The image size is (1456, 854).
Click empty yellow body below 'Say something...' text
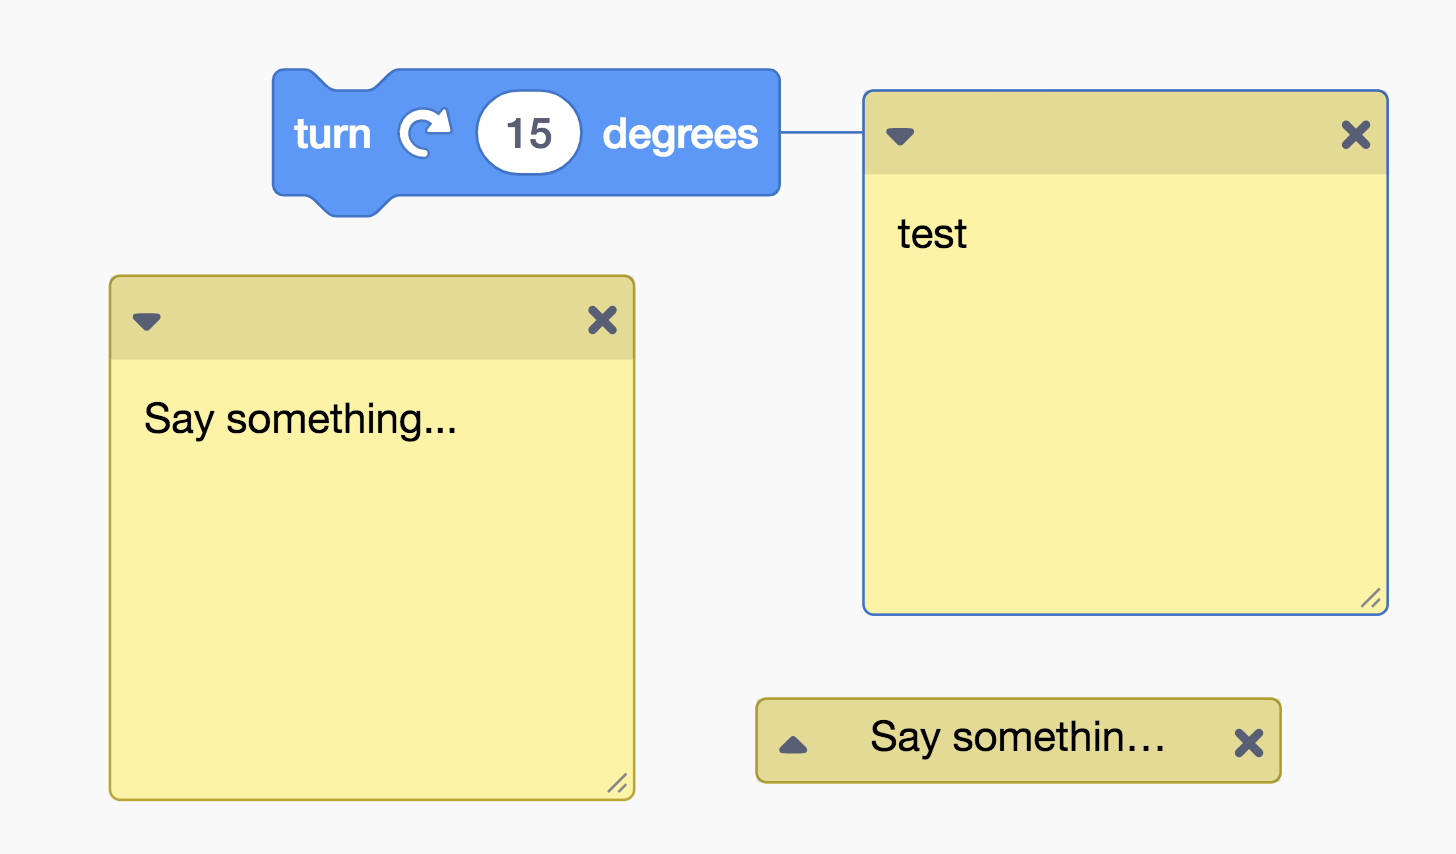coord(372,610)
